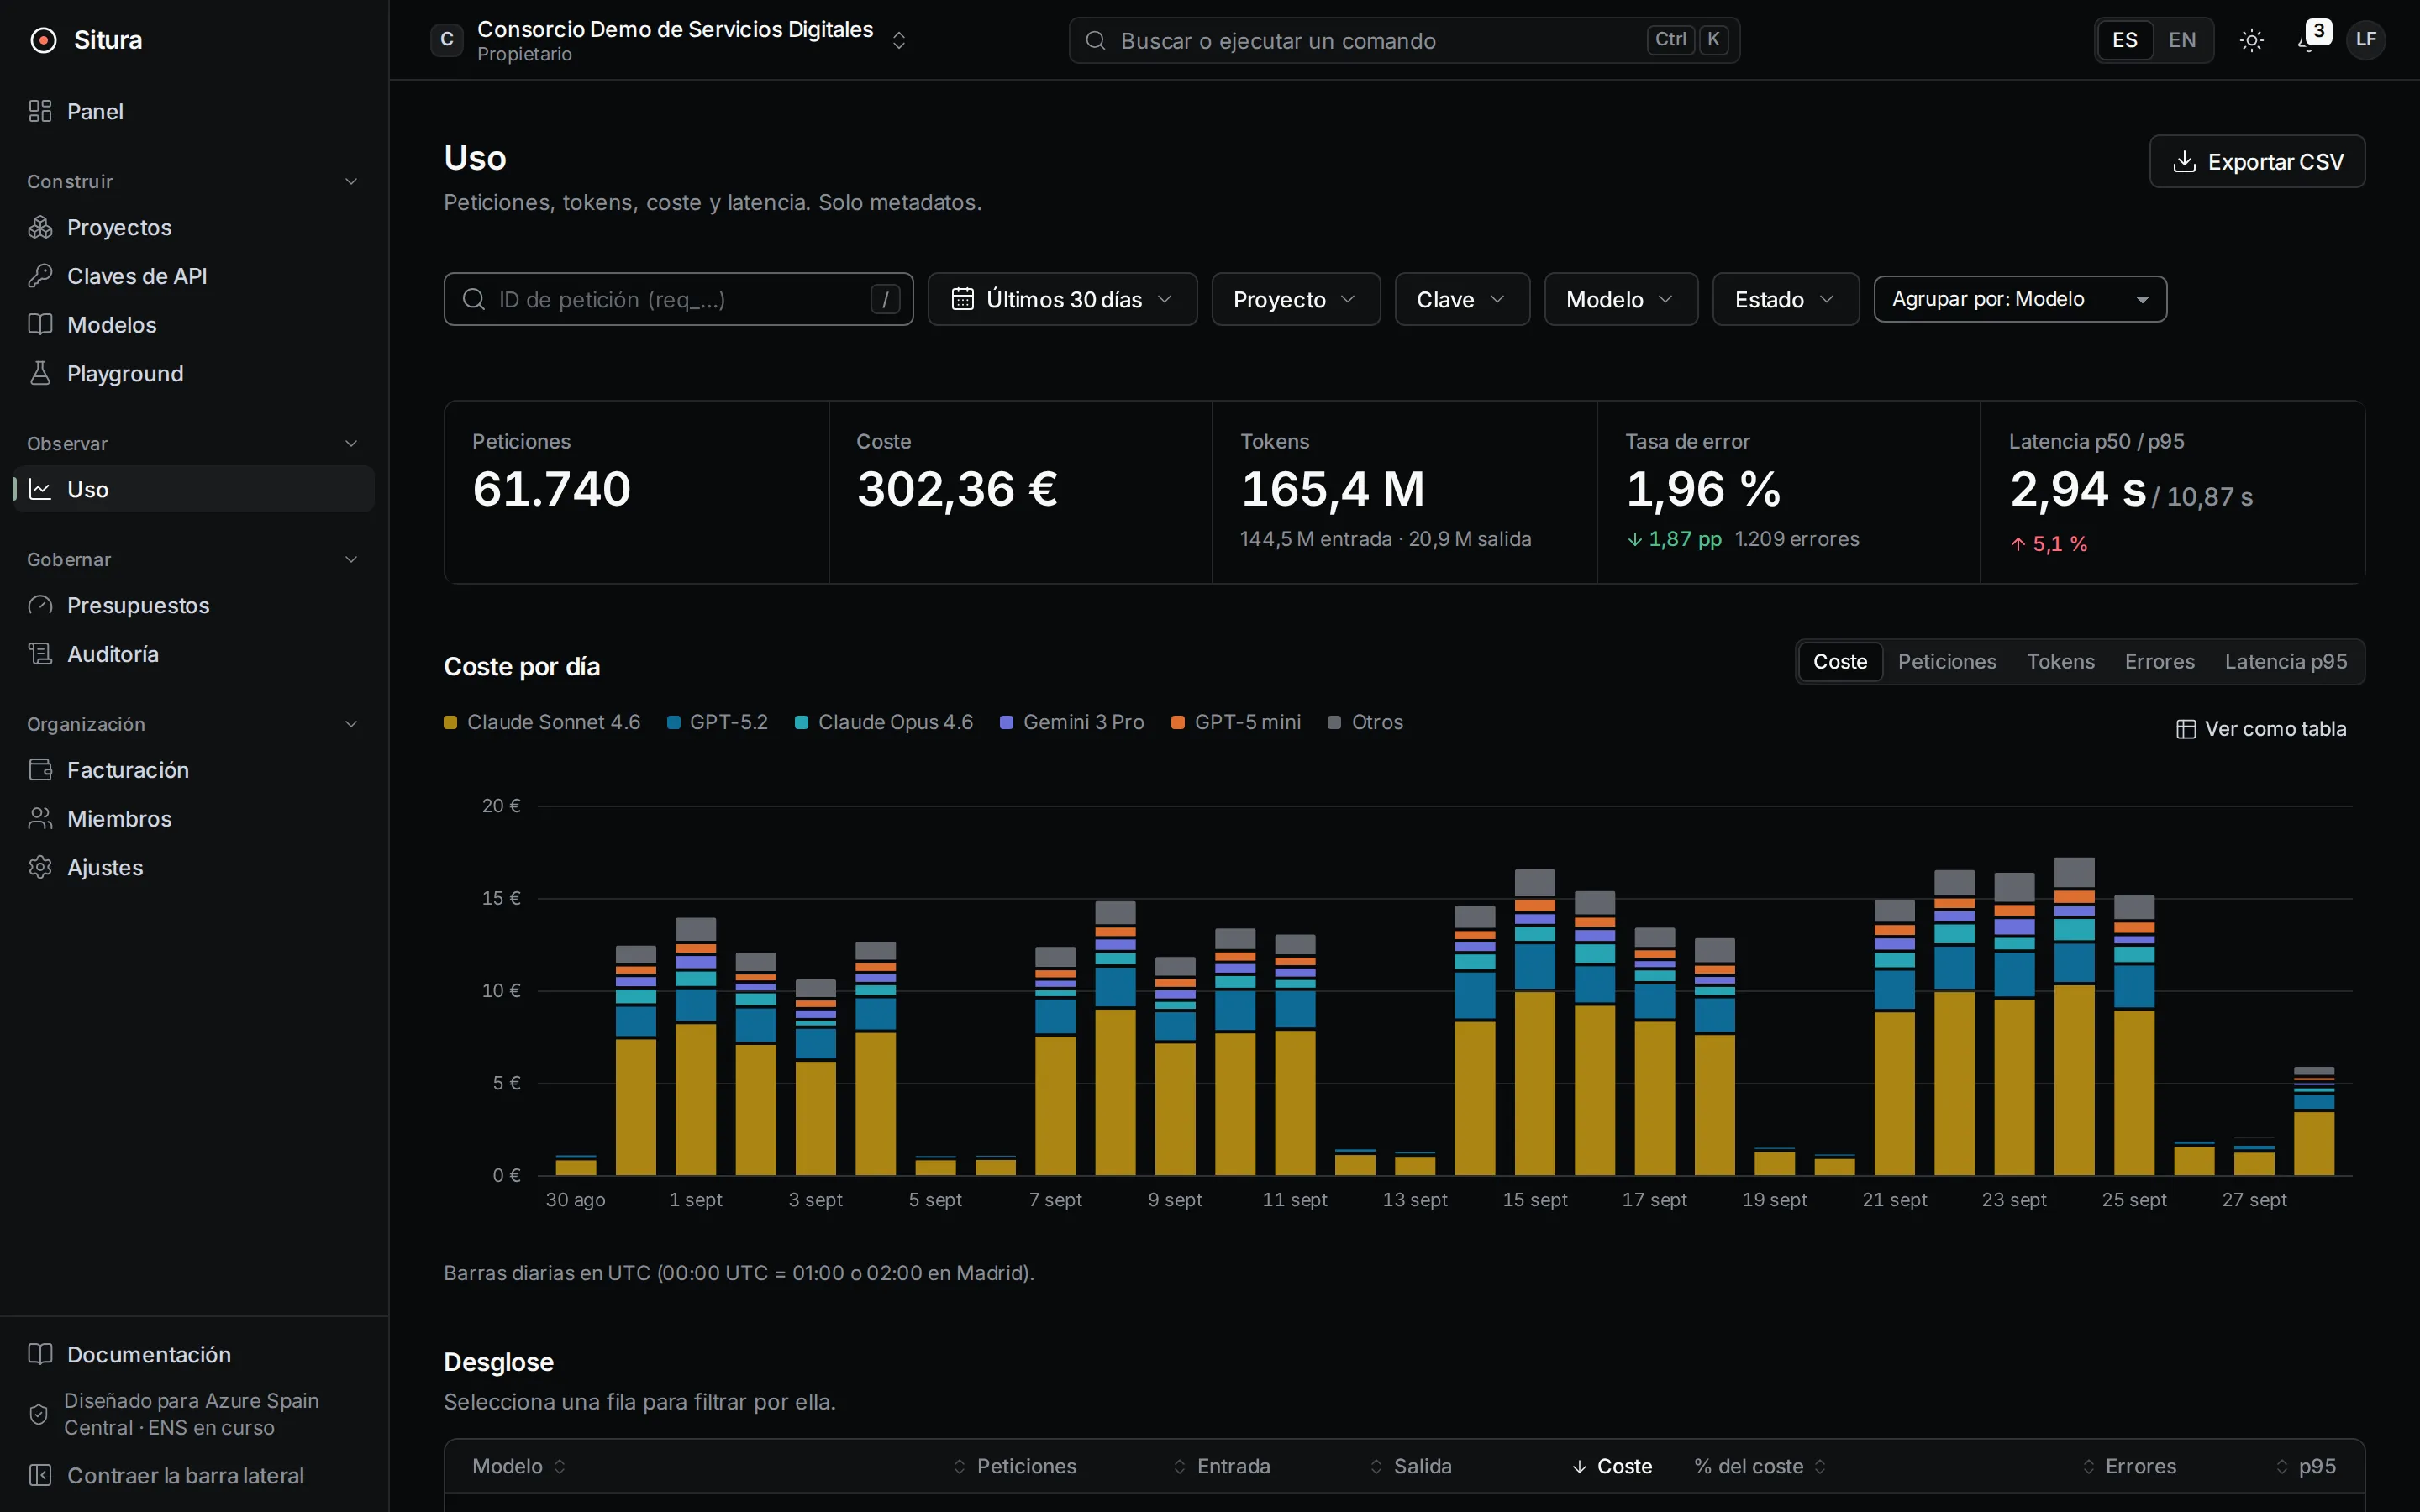Click the Claves de API key icon
Image resolution: width=2420 pixels, height=1512 pixels.
pos(40,276)
